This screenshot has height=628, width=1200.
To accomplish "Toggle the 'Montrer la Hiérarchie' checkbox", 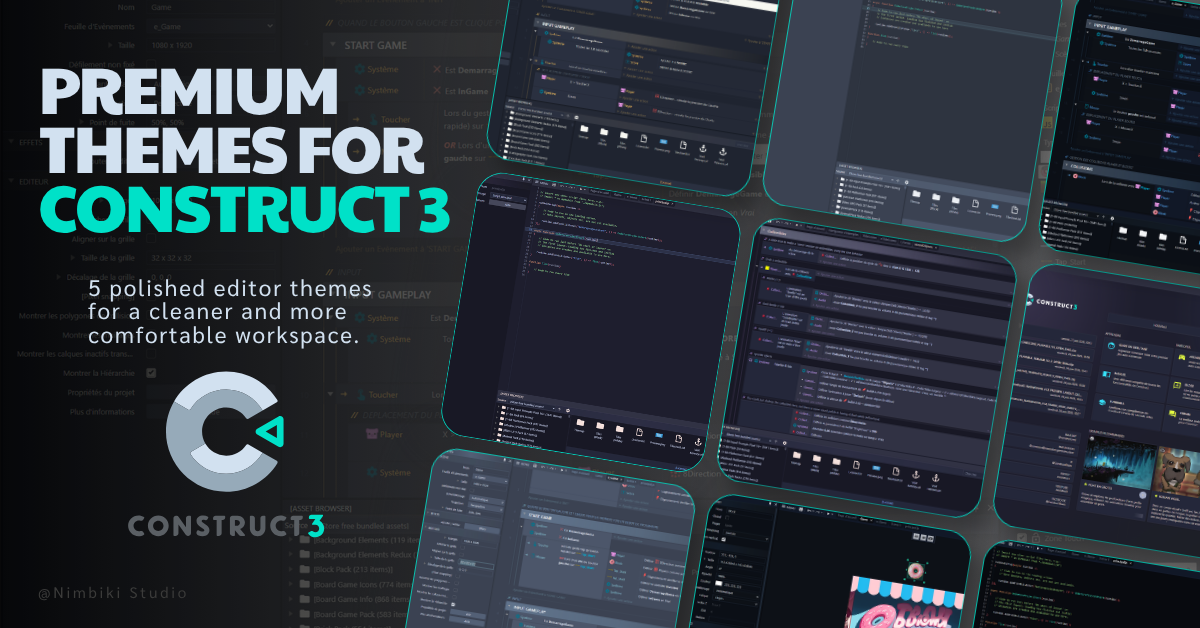I will coord(151,372).
